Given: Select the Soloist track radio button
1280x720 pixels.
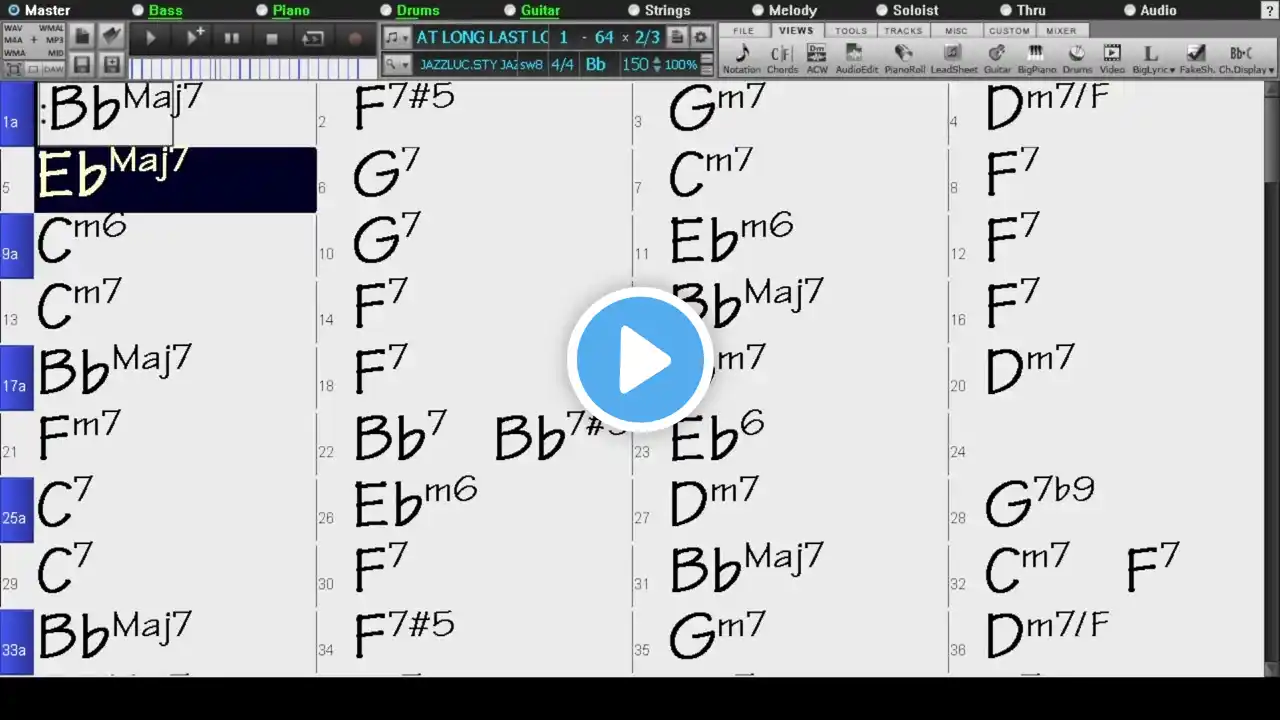Looking at the screenshot, I should (882, 10).
